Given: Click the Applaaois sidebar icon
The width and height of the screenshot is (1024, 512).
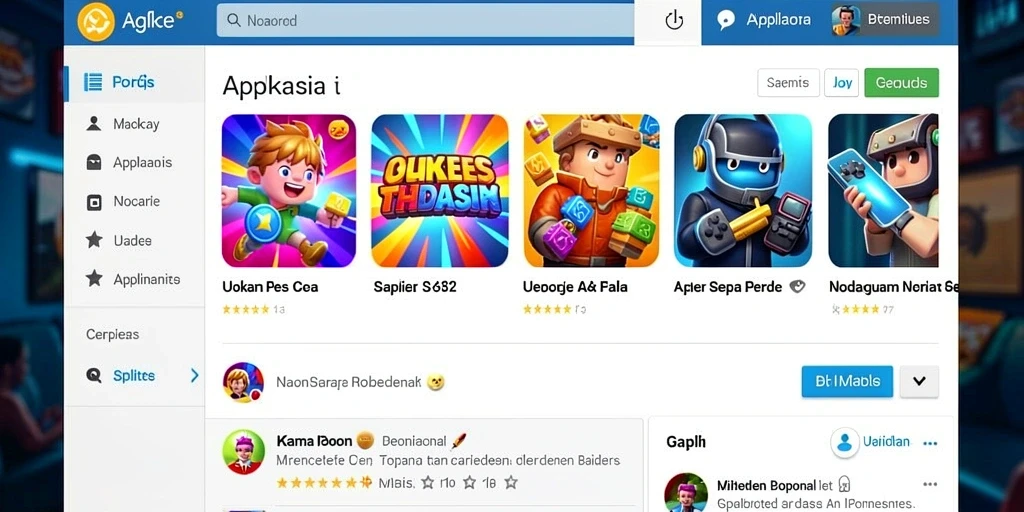Looking at the screenshot, I should point(94,163).
